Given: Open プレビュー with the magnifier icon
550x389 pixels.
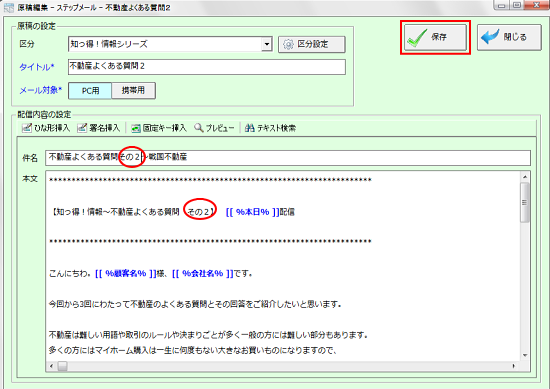Looking at the screenshot, I should click(x=214, y=128).
